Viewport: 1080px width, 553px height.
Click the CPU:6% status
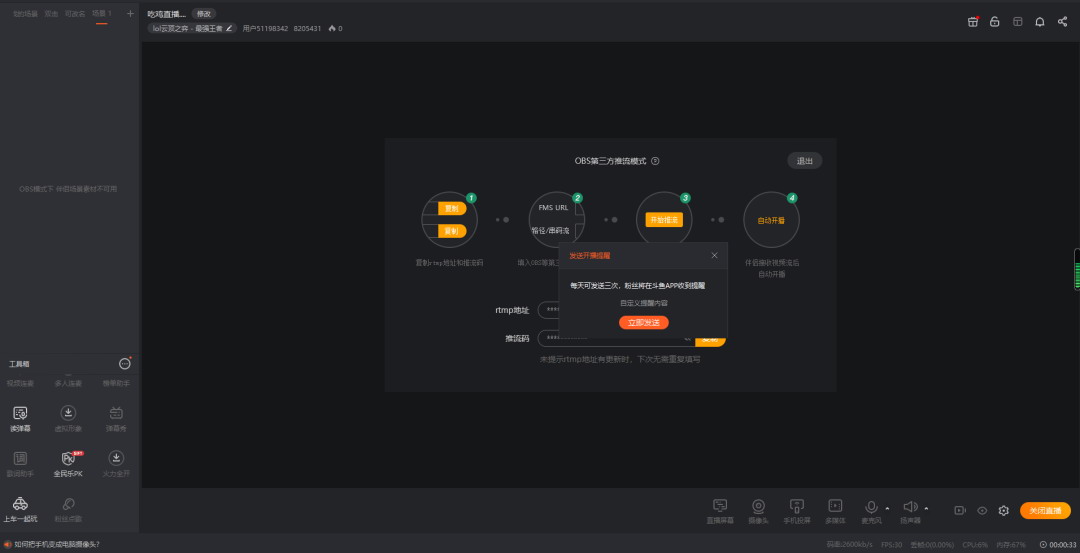975,544
